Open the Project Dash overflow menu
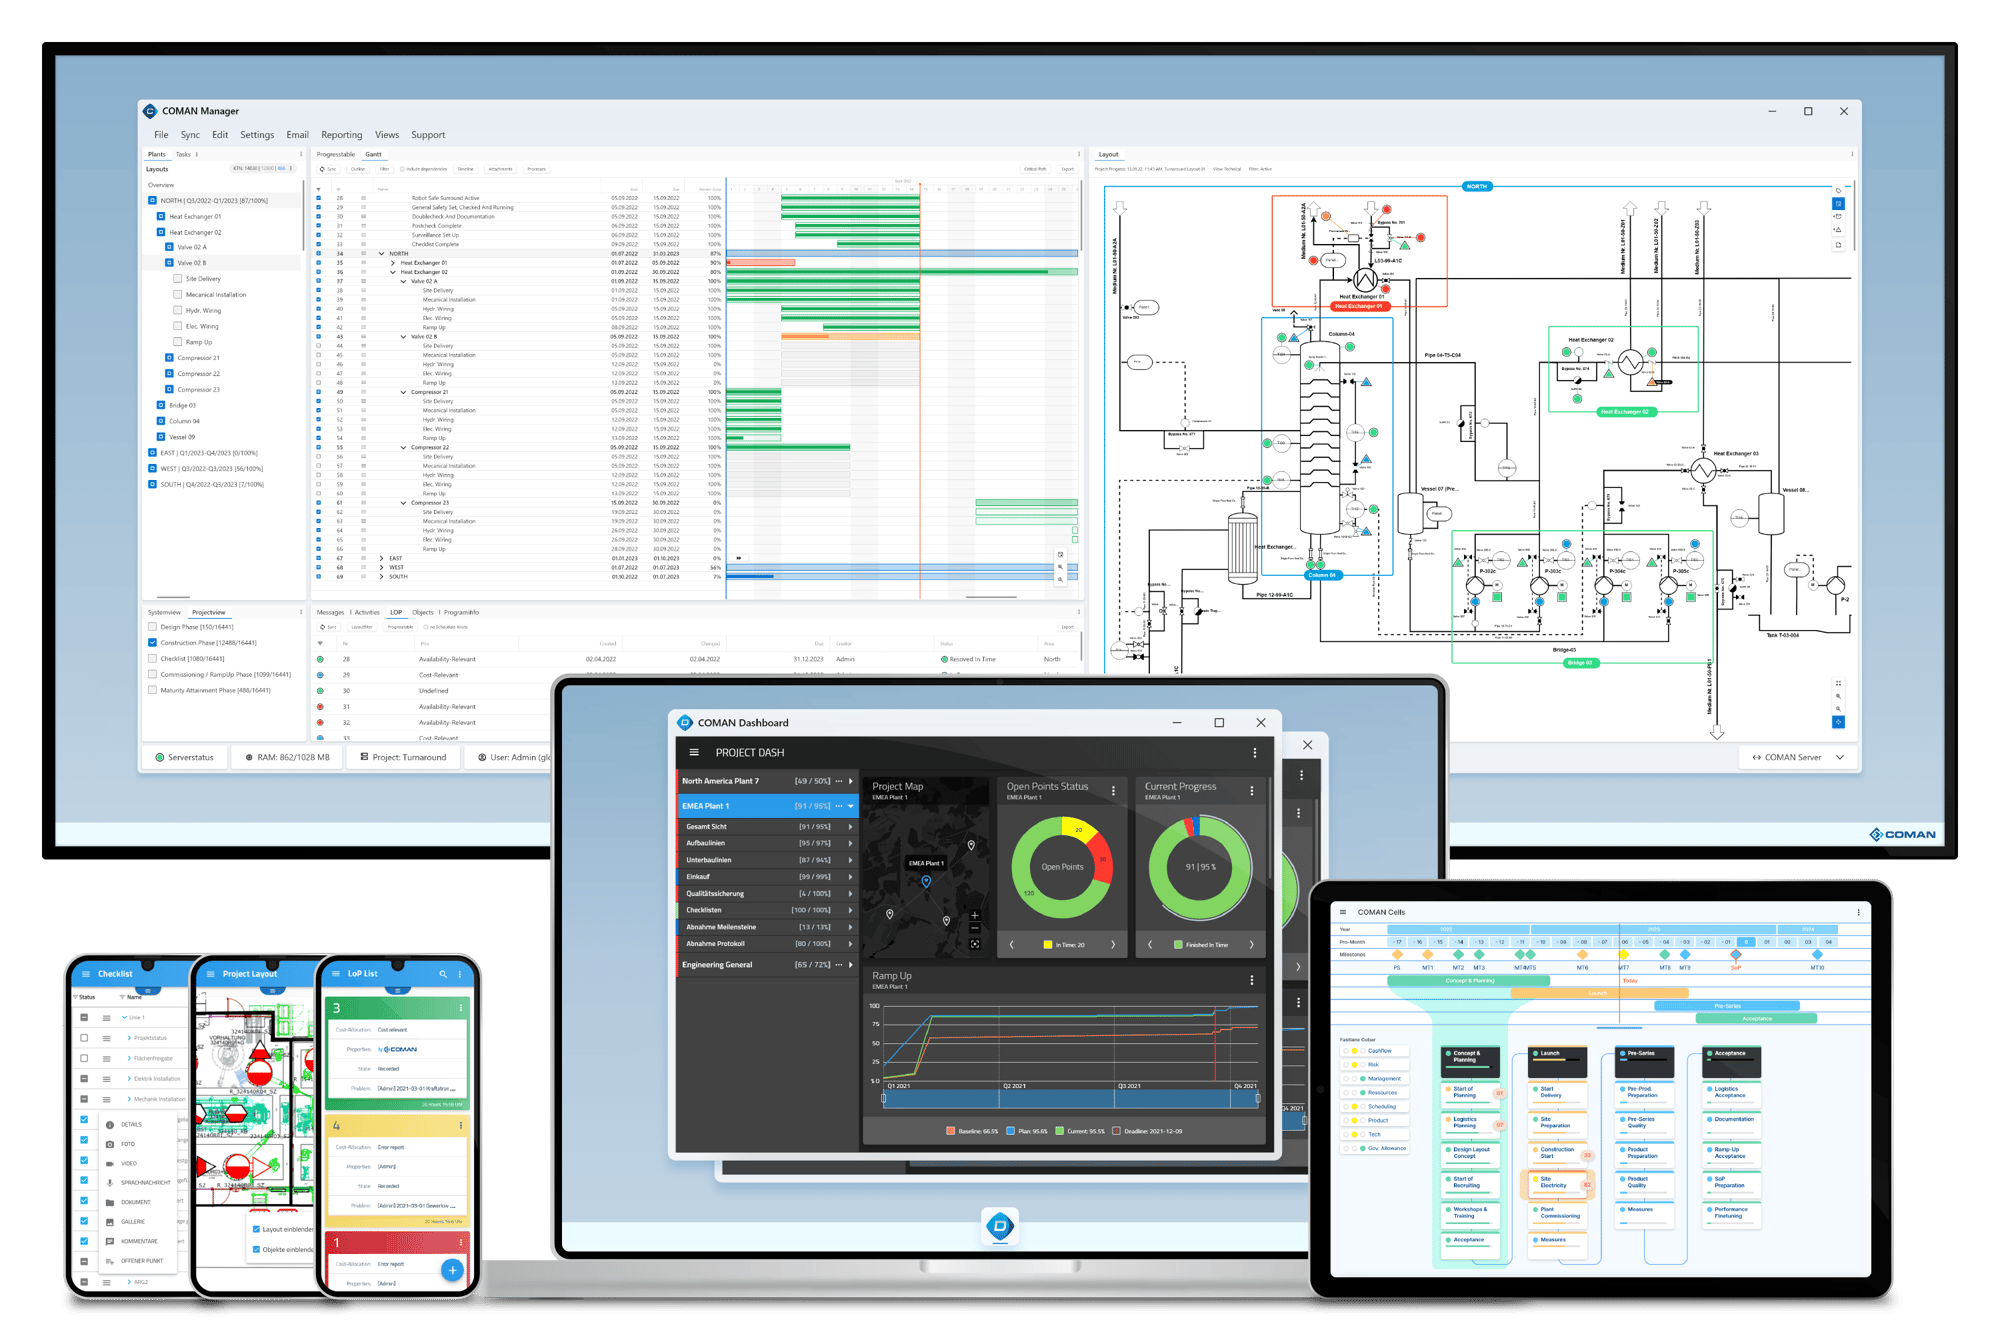This screenshot has height=1320, width=2000. 1255,752
